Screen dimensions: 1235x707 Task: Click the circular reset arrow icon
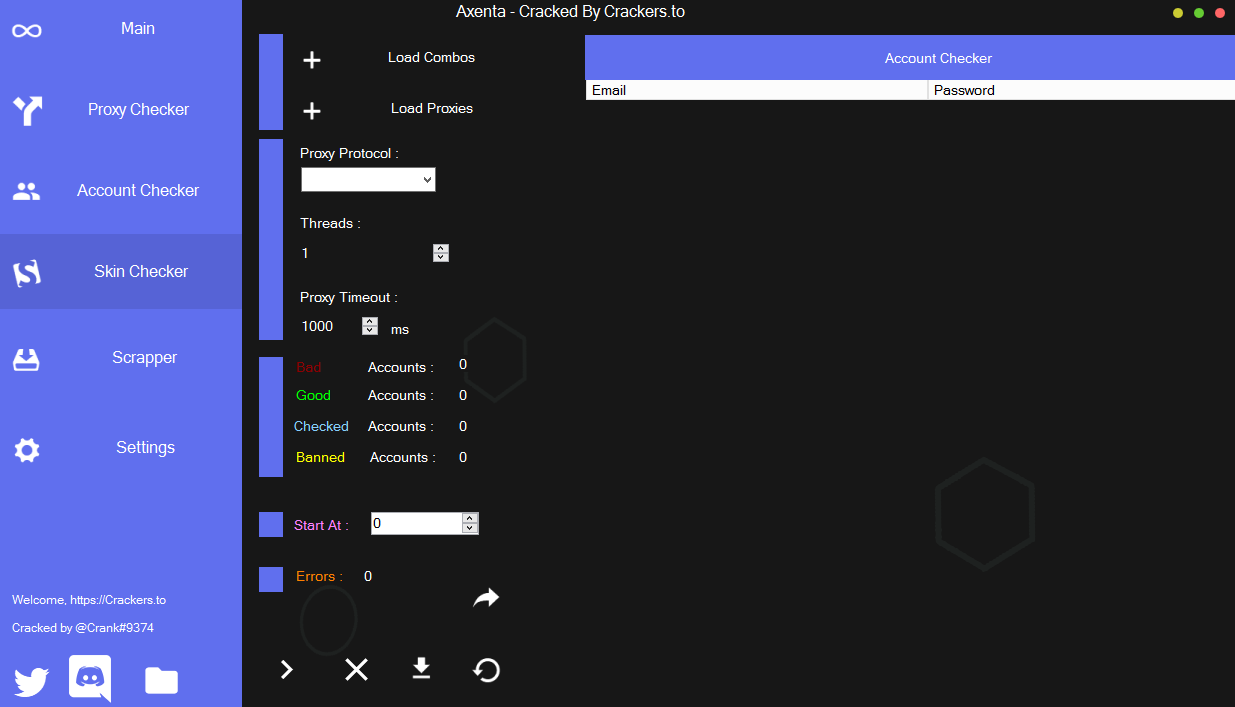point(487,670)
